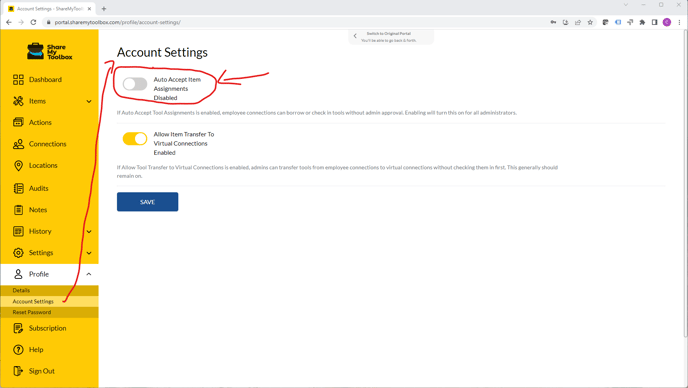Reload the page with the browser refresh icon

click(33, 22)
